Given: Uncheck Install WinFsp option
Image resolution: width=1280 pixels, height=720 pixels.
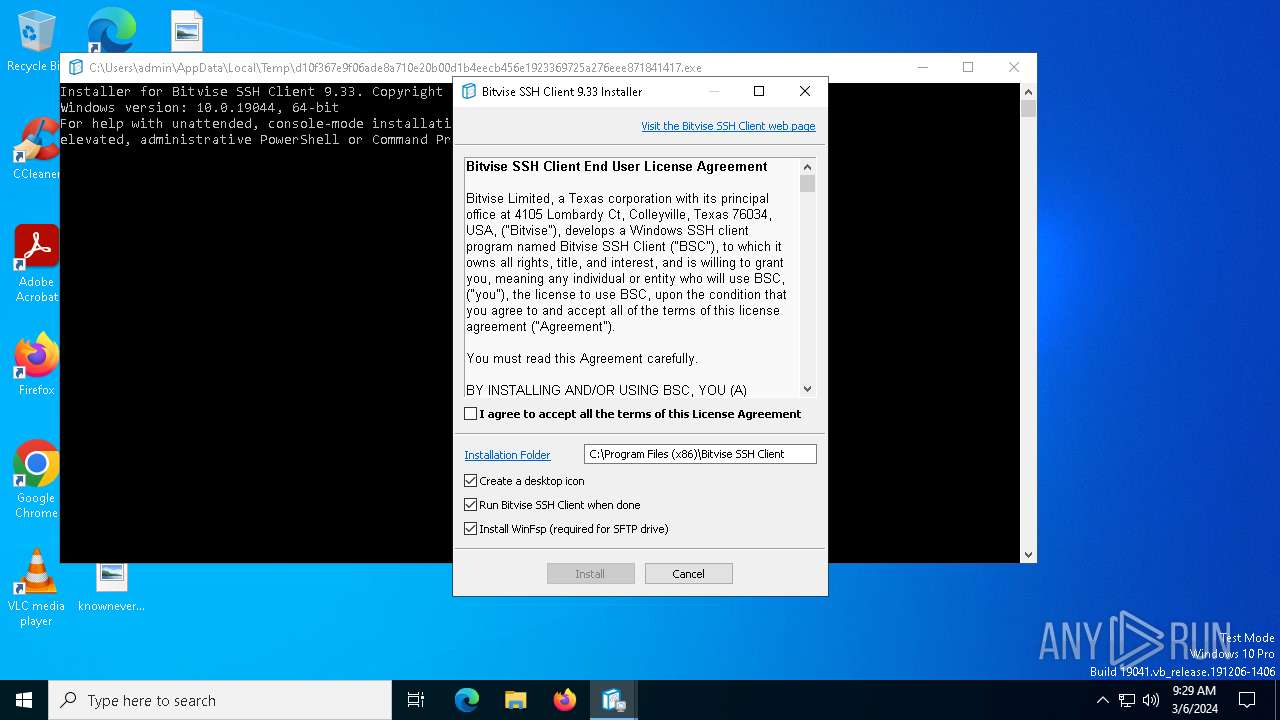Looking at the screenshot, I should click(x=471, y=529).
